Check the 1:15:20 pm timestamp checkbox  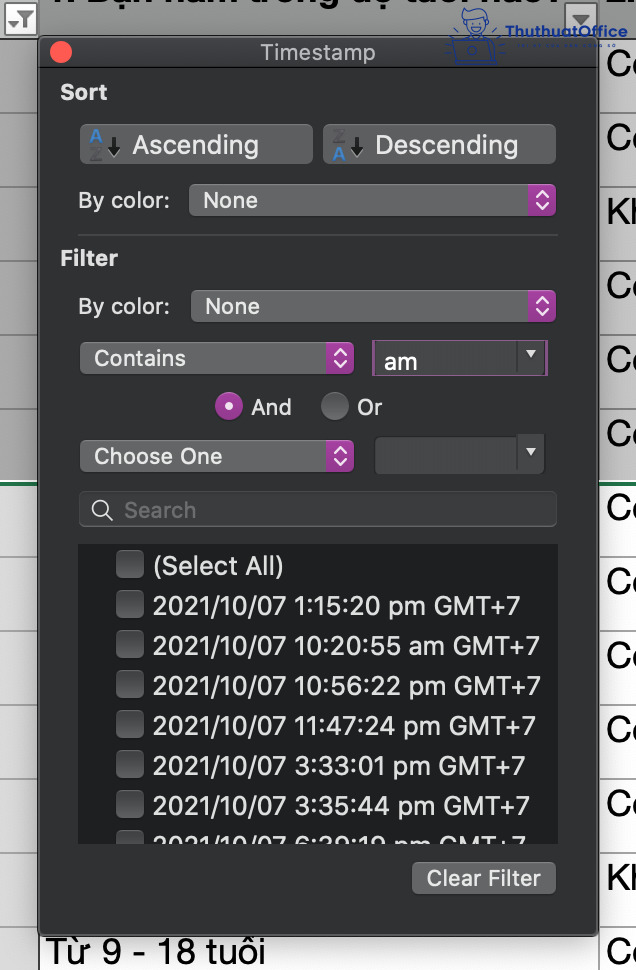tap(130, 605)
